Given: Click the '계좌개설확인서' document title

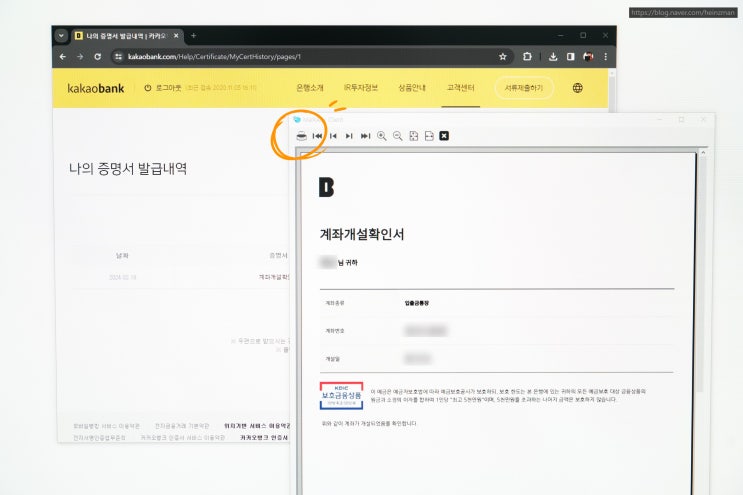Looking at the screenshot, I should tap(362, 234).
